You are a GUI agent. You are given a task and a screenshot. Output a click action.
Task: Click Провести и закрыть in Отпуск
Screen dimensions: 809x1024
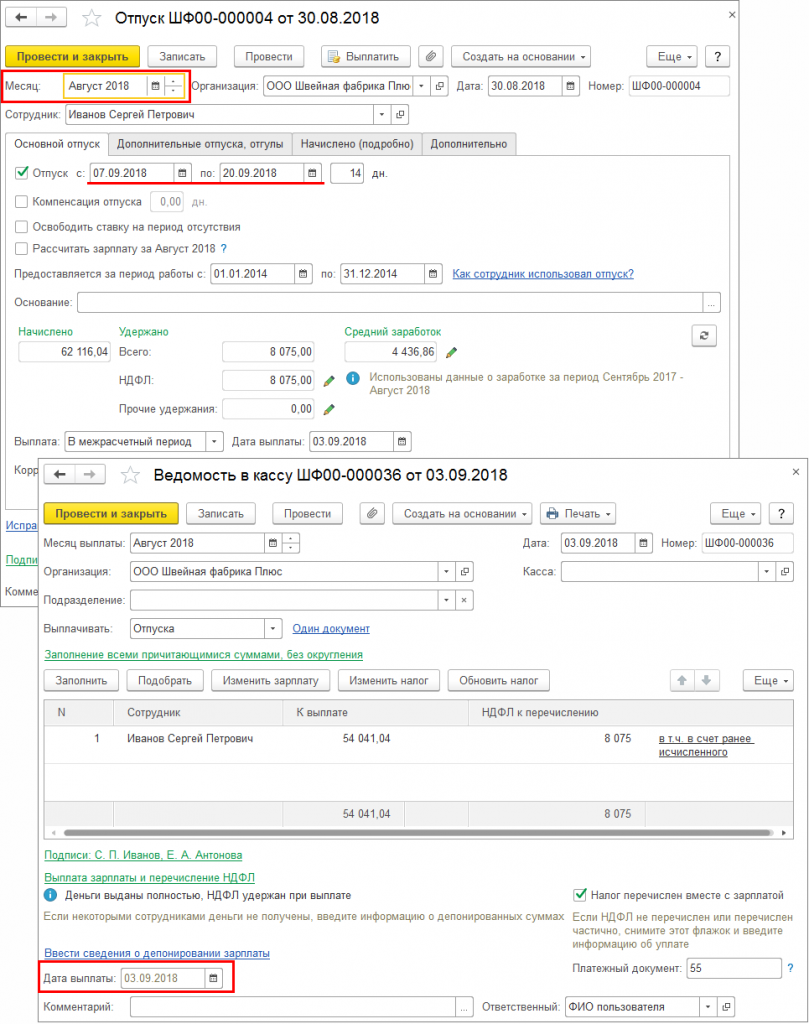click(72, 57)
